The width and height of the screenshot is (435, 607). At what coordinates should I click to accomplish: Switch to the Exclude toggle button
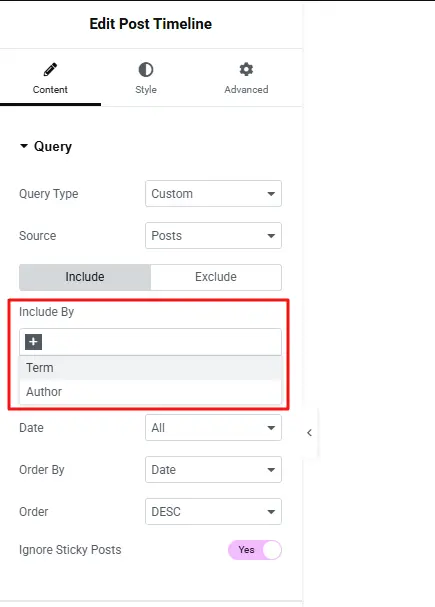[216, 277]
